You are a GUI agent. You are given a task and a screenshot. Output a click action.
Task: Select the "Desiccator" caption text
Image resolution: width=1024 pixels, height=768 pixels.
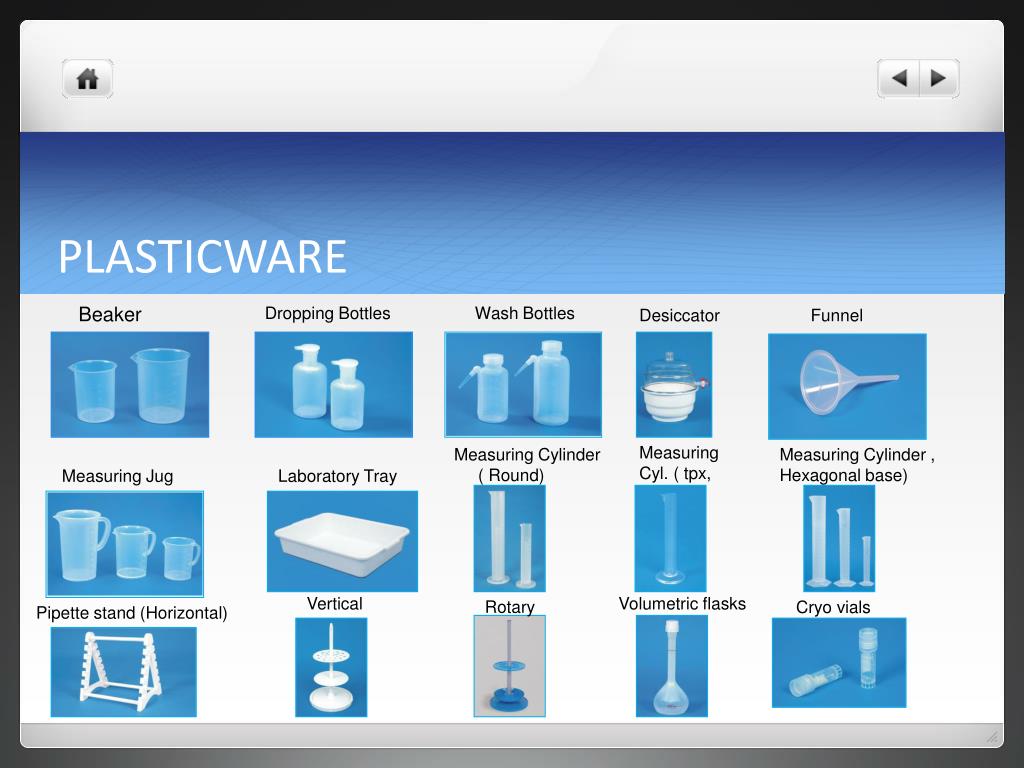click(679, 315)
